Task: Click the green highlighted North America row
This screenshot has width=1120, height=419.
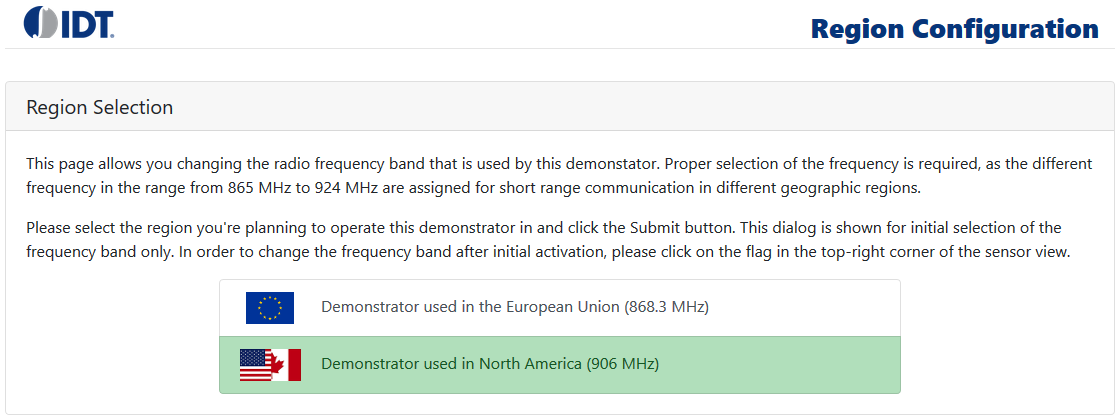Action: click(780, 365)
